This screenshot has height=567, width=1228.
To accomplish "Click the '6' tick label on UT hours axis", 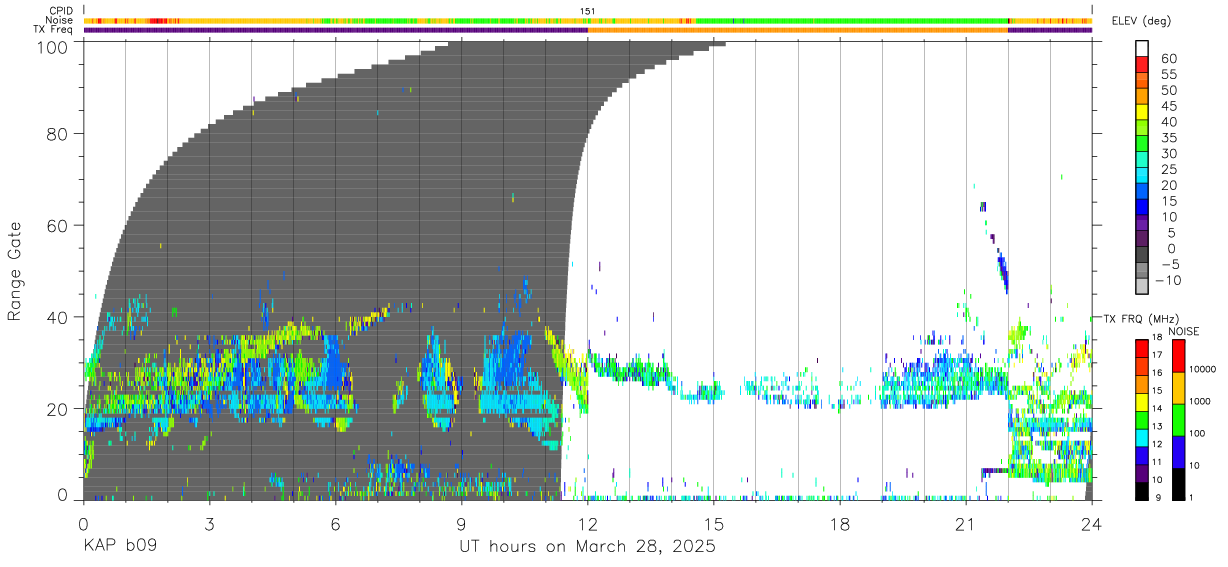I will click(335, 524).
